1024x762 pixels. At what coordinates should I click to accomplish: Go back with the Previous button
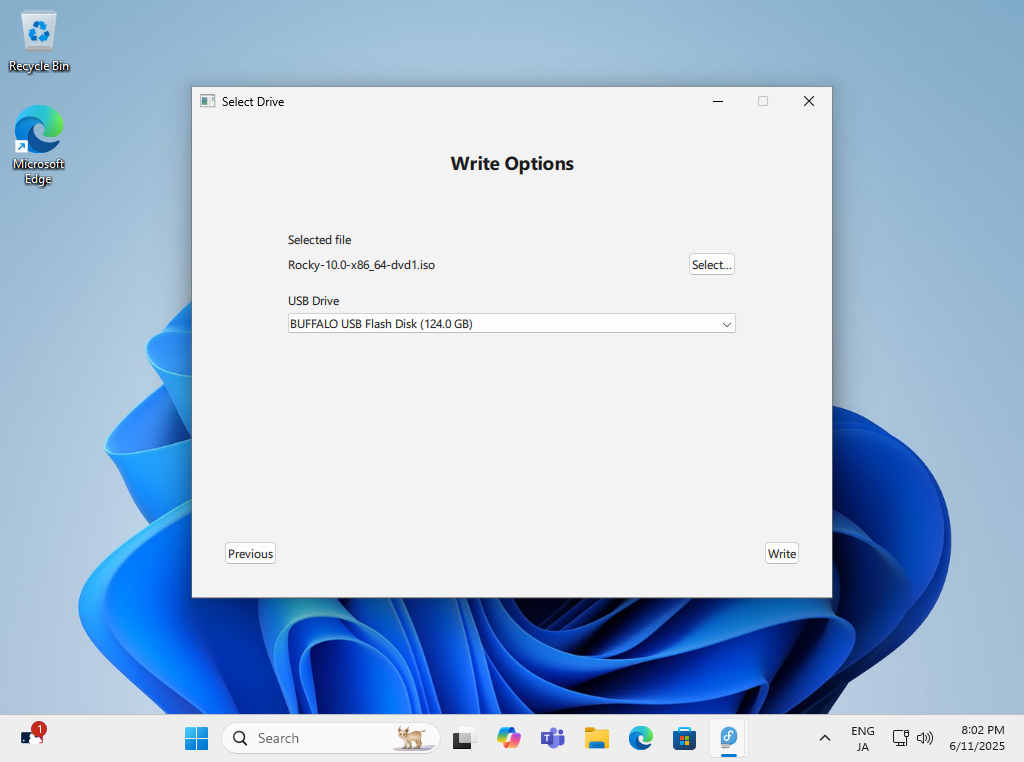coord(250,554)
